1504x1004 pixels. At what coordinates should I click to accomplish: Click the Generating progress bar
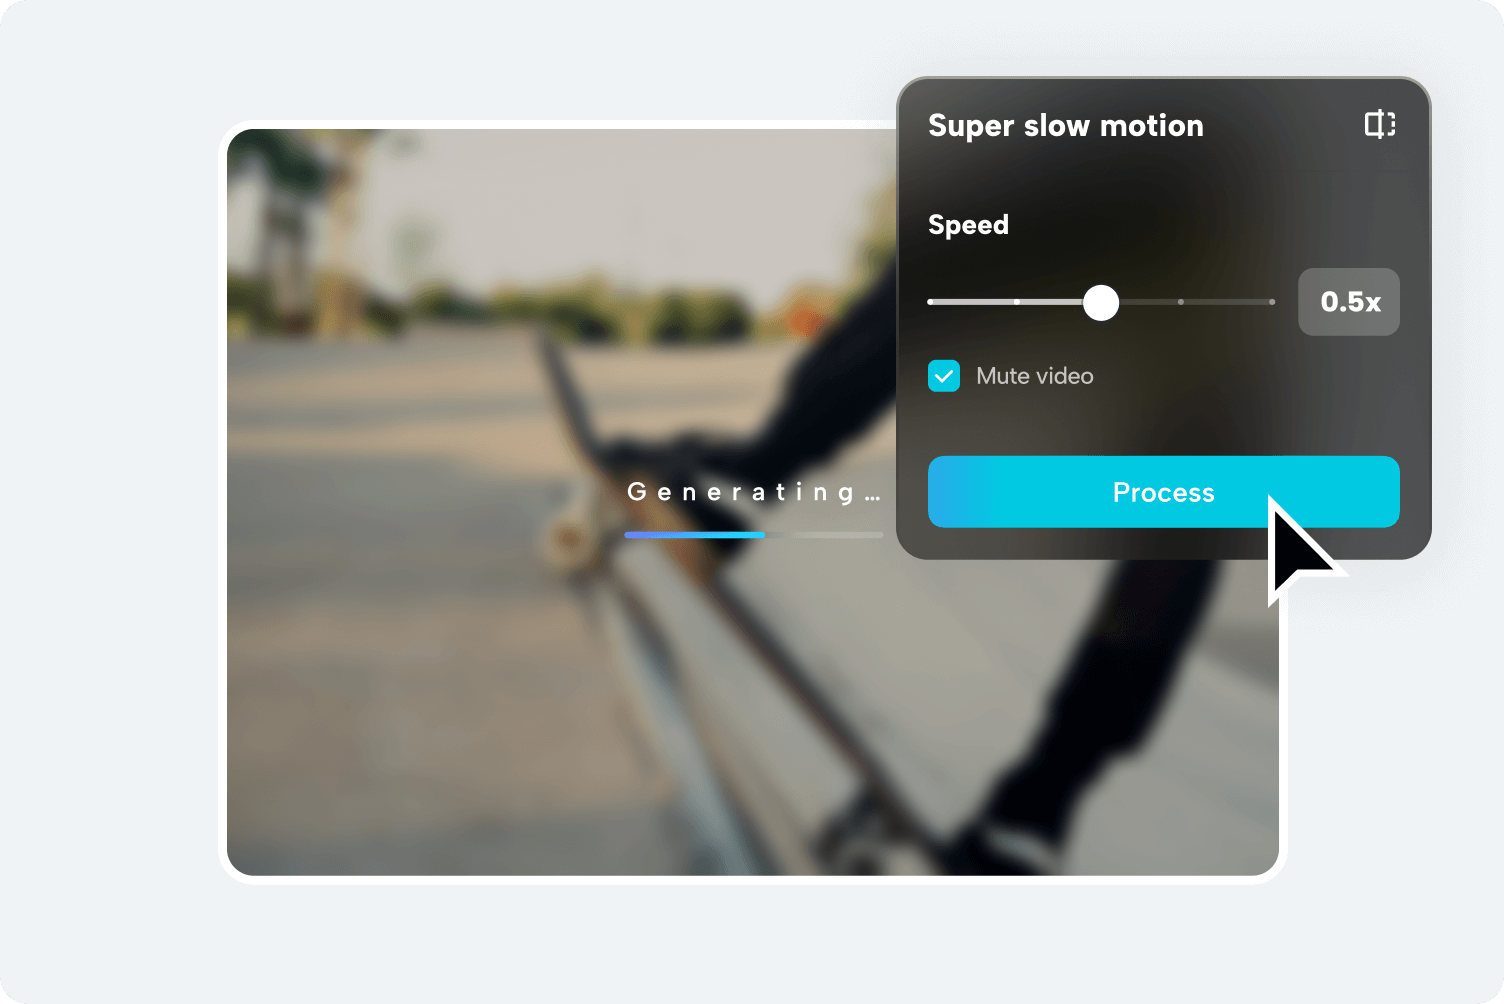pyautogui.click(x=754, y=535)
